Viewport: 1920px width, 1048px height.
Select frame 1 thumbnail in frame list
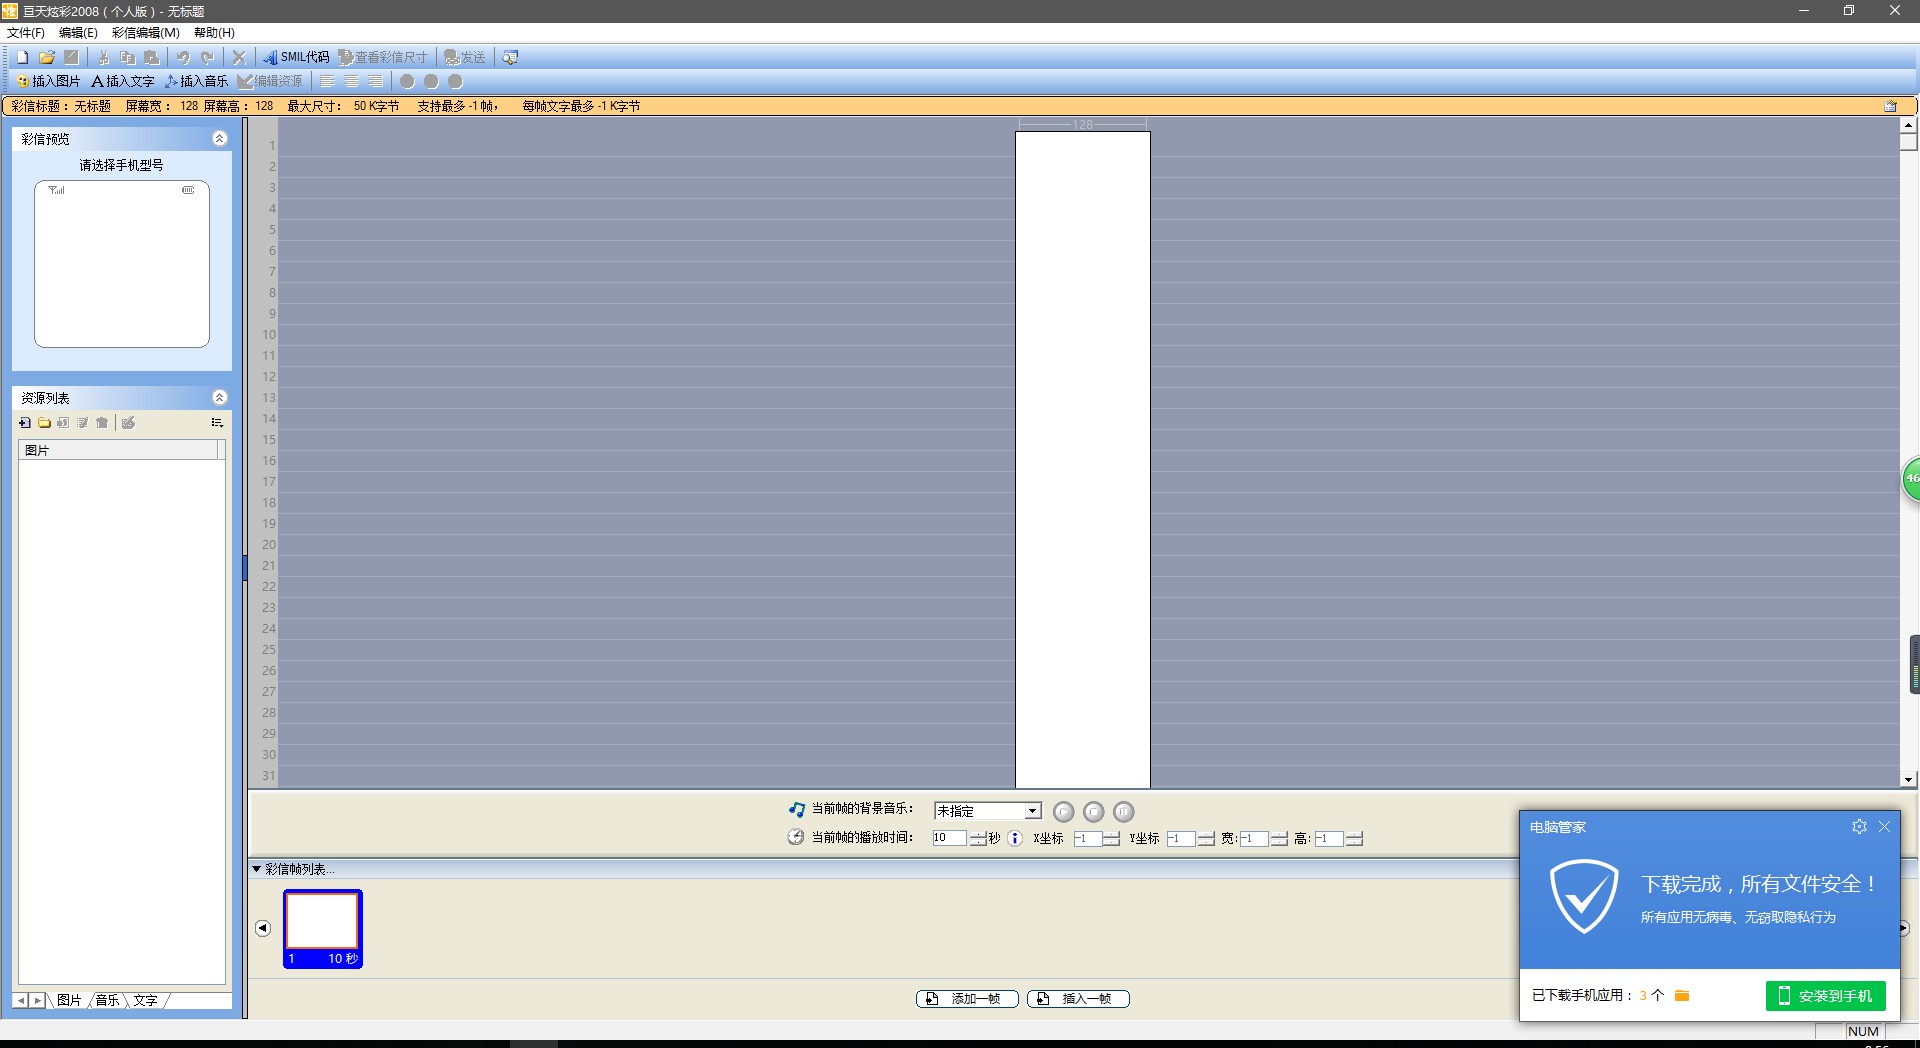point(322,921)
